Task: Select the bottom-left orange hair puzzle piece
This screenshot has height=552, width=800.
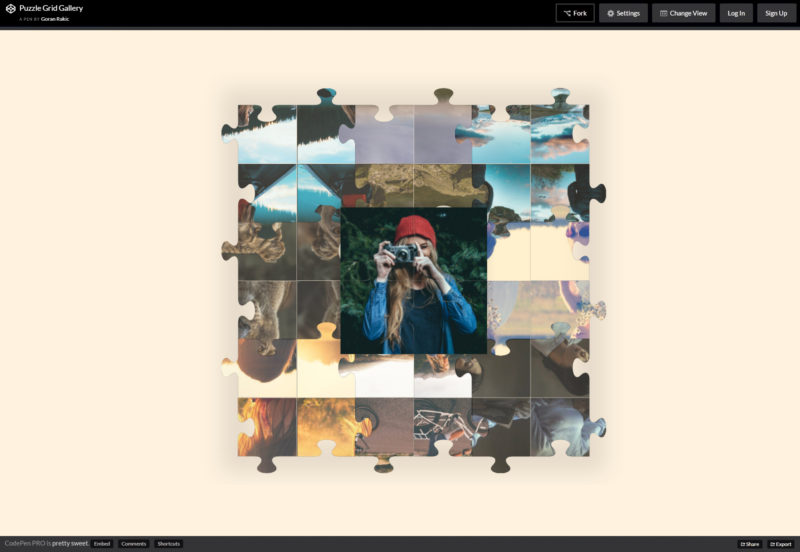Action: click(266, 427)
